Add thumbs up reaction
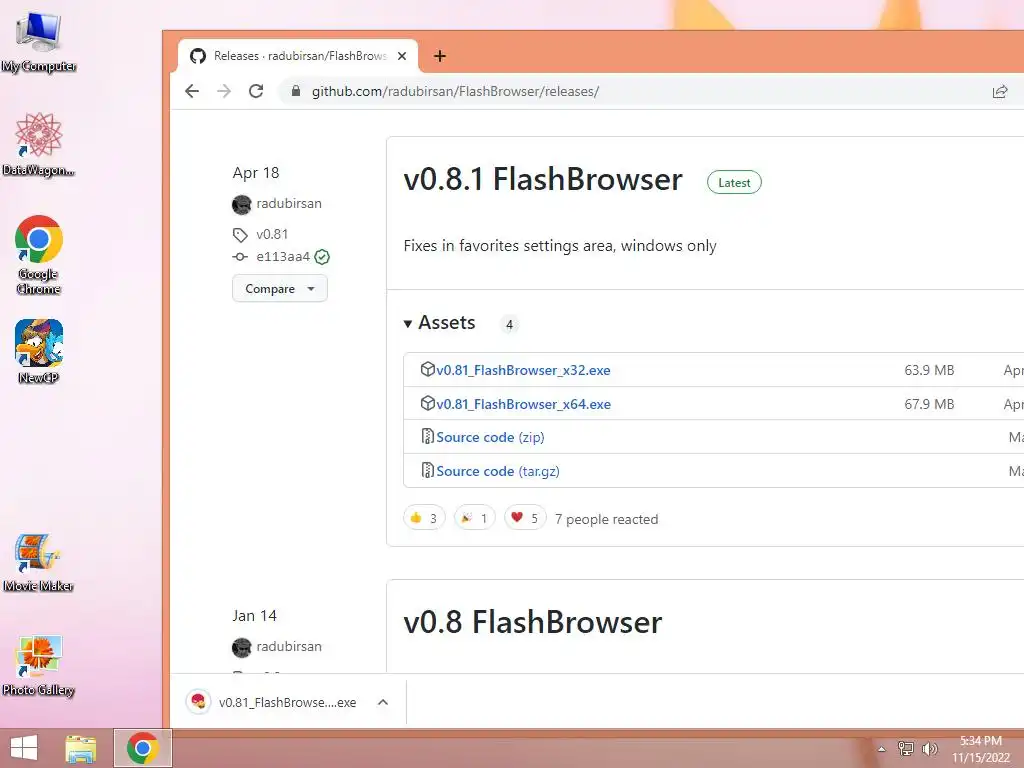This screenshot has width=1024, height=768. coord(424,518)
